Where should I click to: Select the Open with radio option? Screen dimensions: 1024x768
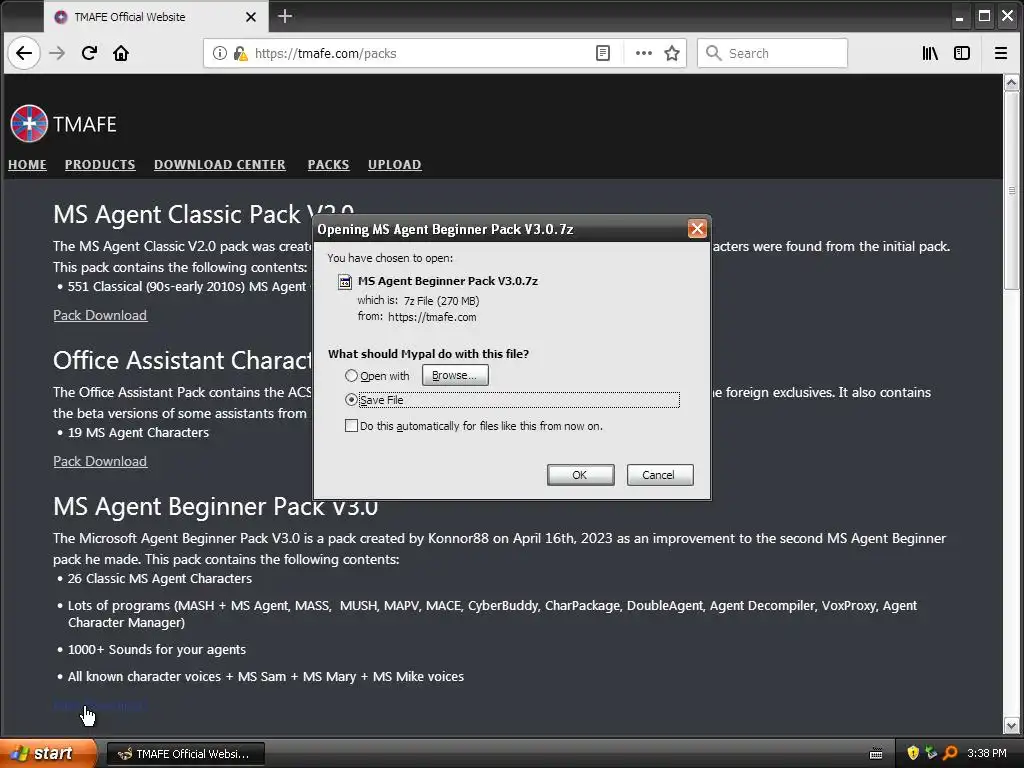point(351,376)
